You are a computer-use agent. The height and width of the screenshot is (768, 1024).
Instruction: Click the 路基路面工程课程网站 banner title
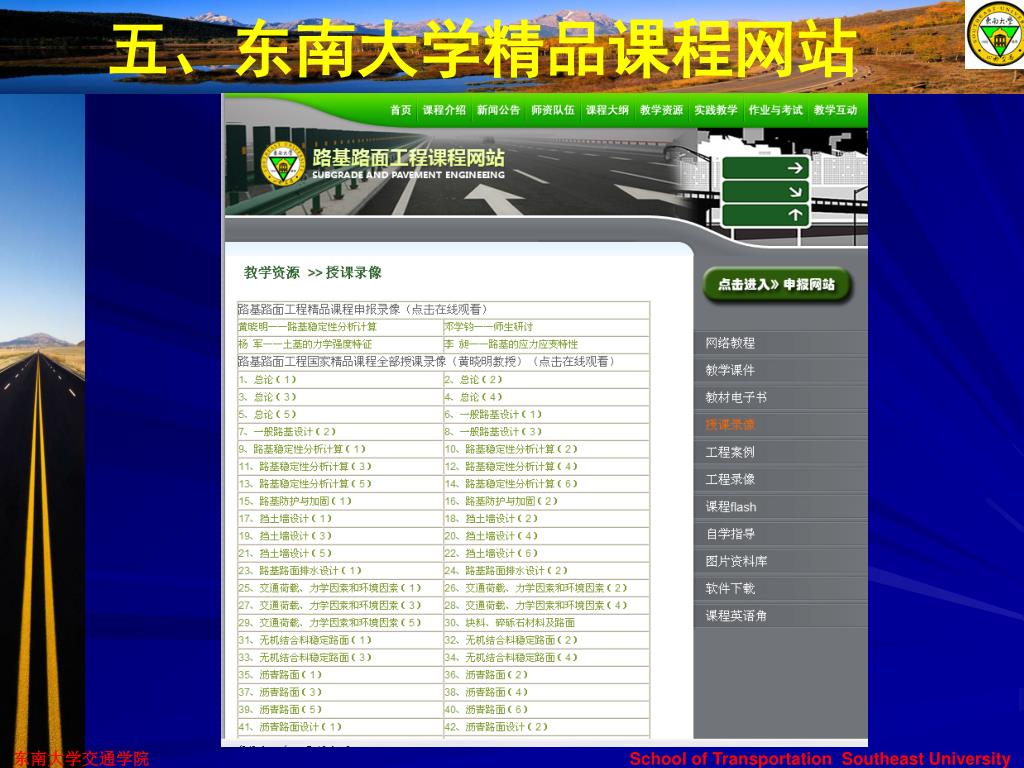tap(408, 157)
